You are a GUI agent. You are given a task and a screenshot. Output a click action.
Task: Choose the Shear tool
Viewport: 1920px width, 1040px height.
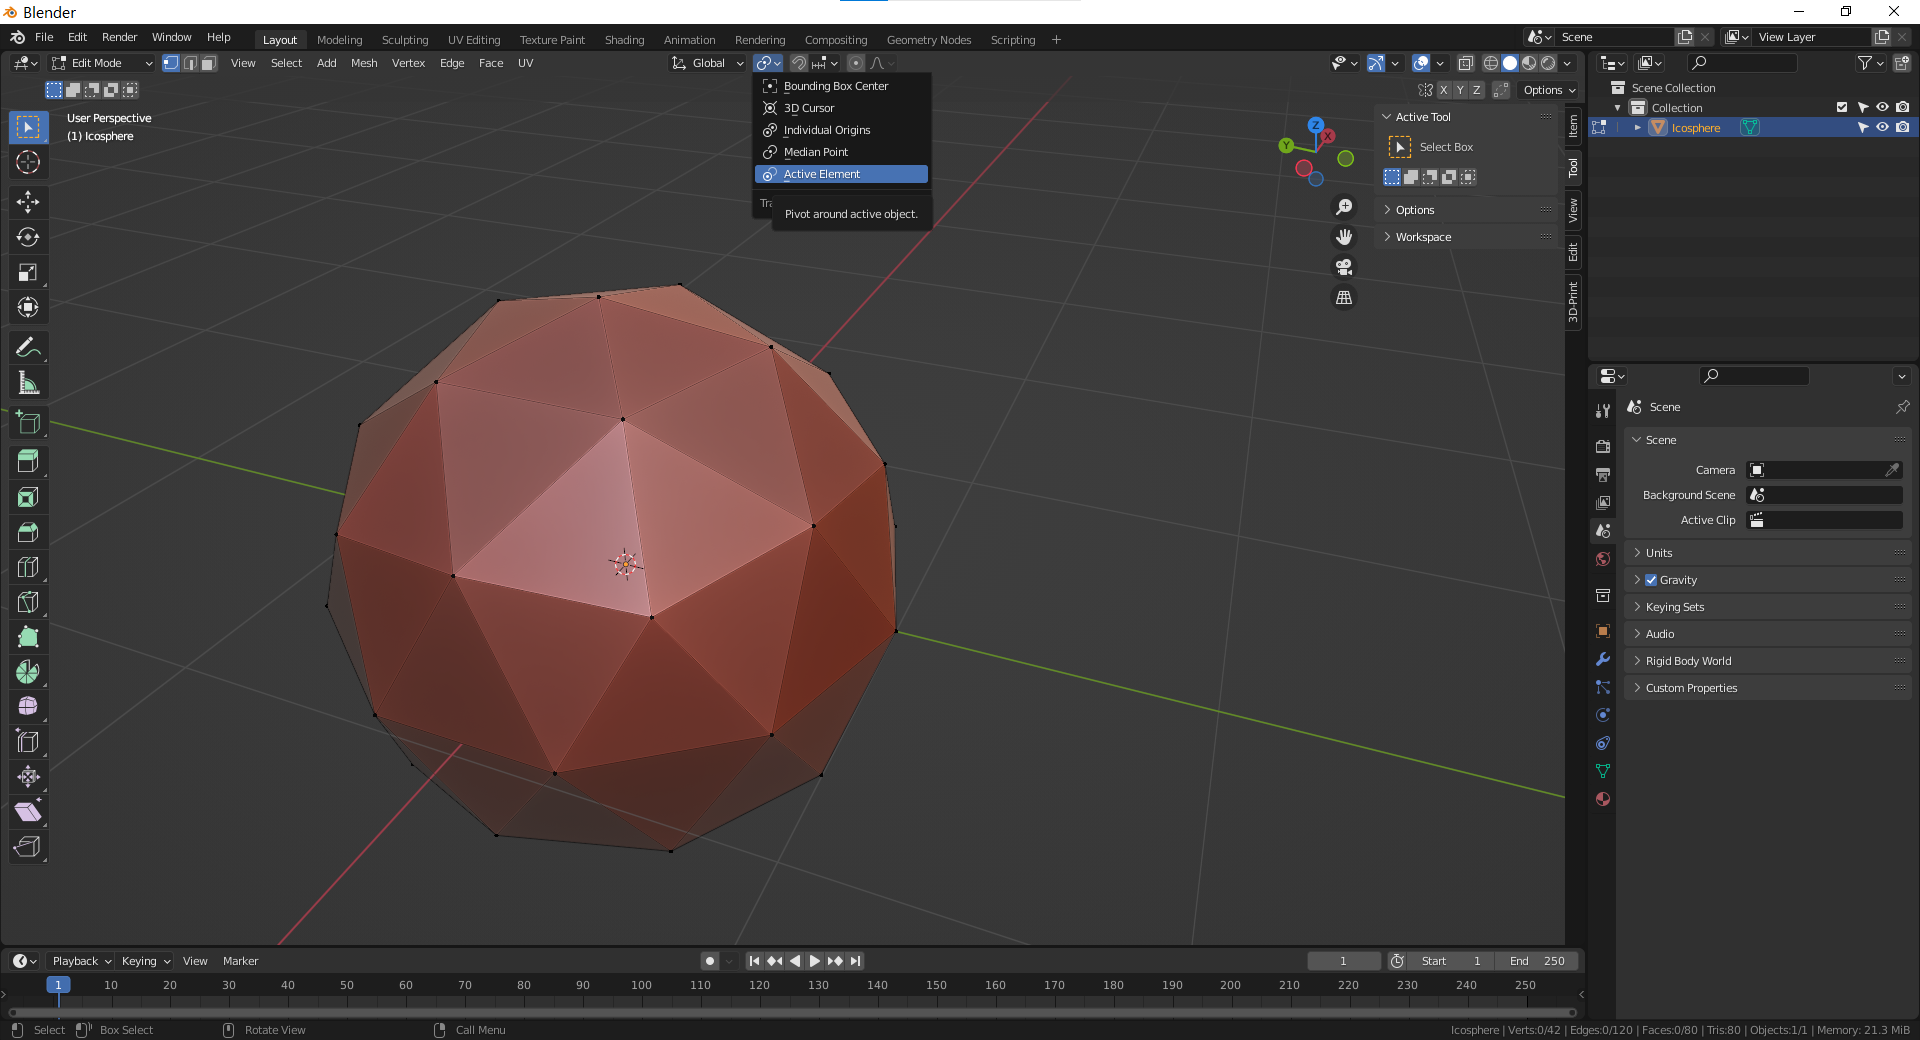pos(28,811)
